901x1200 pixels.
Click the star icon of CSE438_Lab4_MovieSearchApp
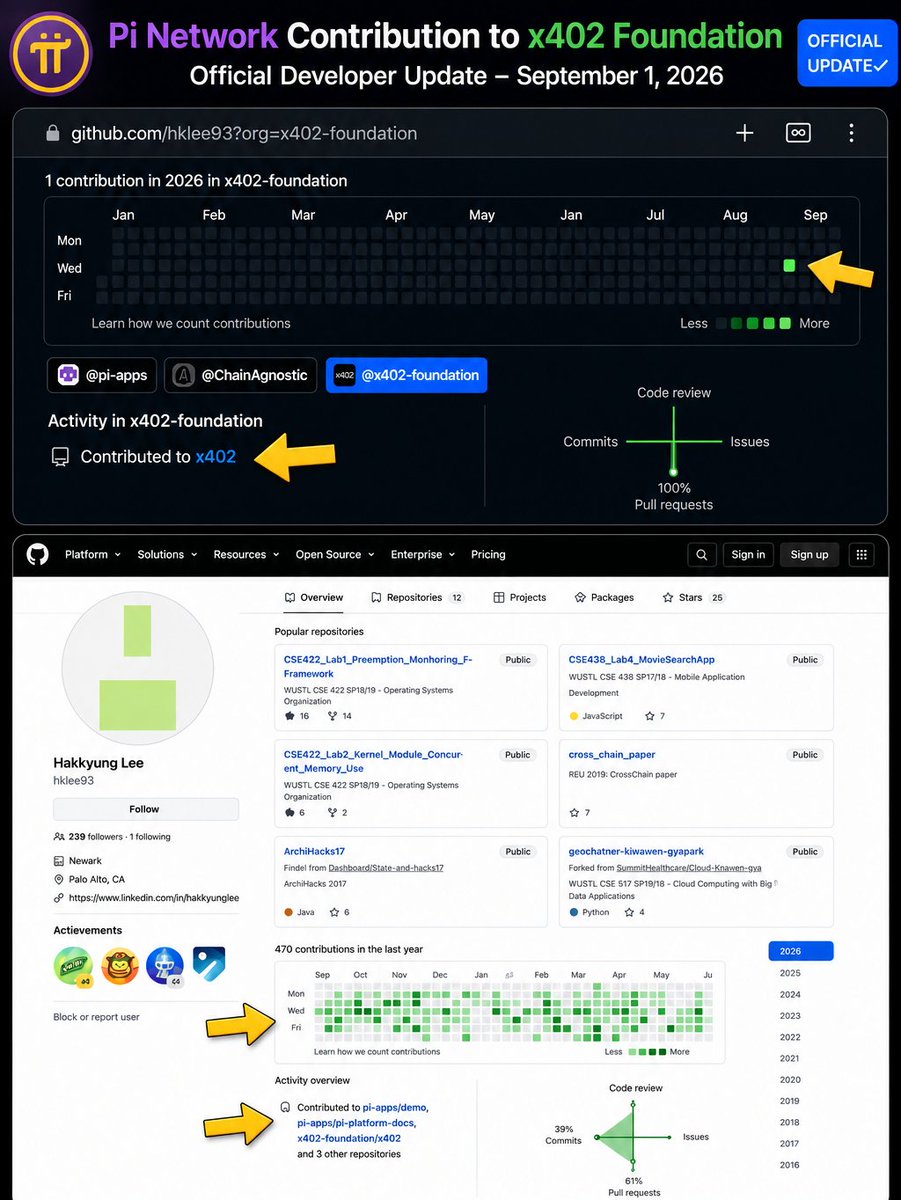tap(649, 716)
